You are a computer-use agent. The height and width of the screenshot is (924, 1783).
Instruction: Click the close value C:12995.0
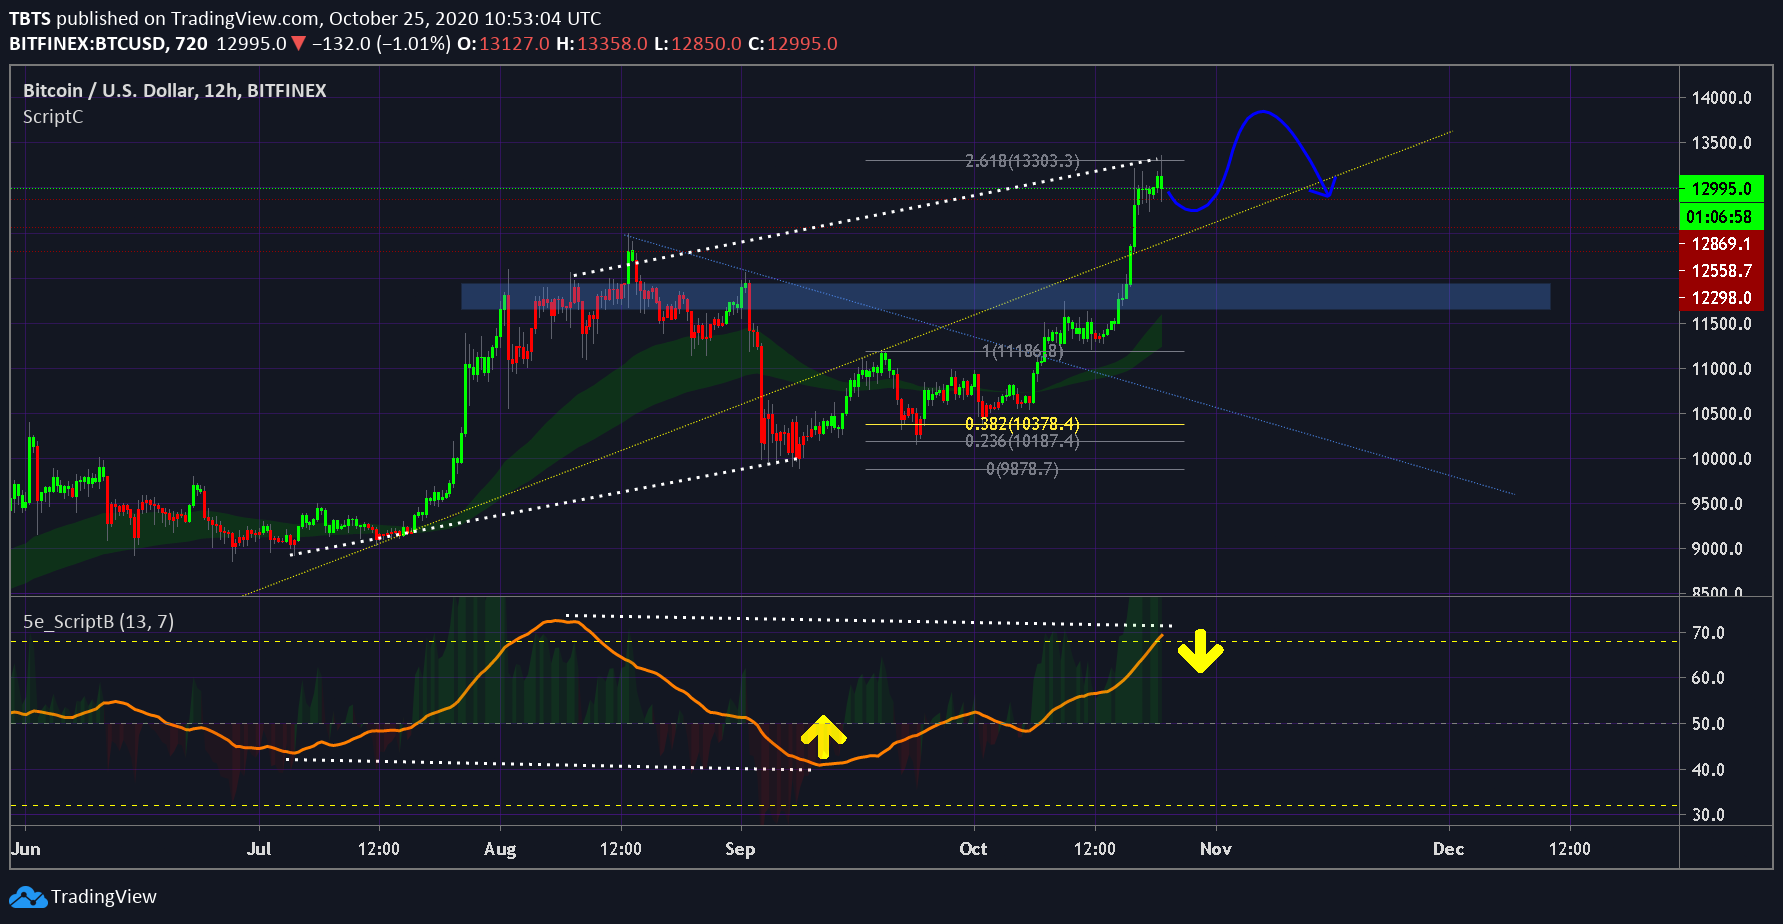pyautogui.click(x=793, y=44)
